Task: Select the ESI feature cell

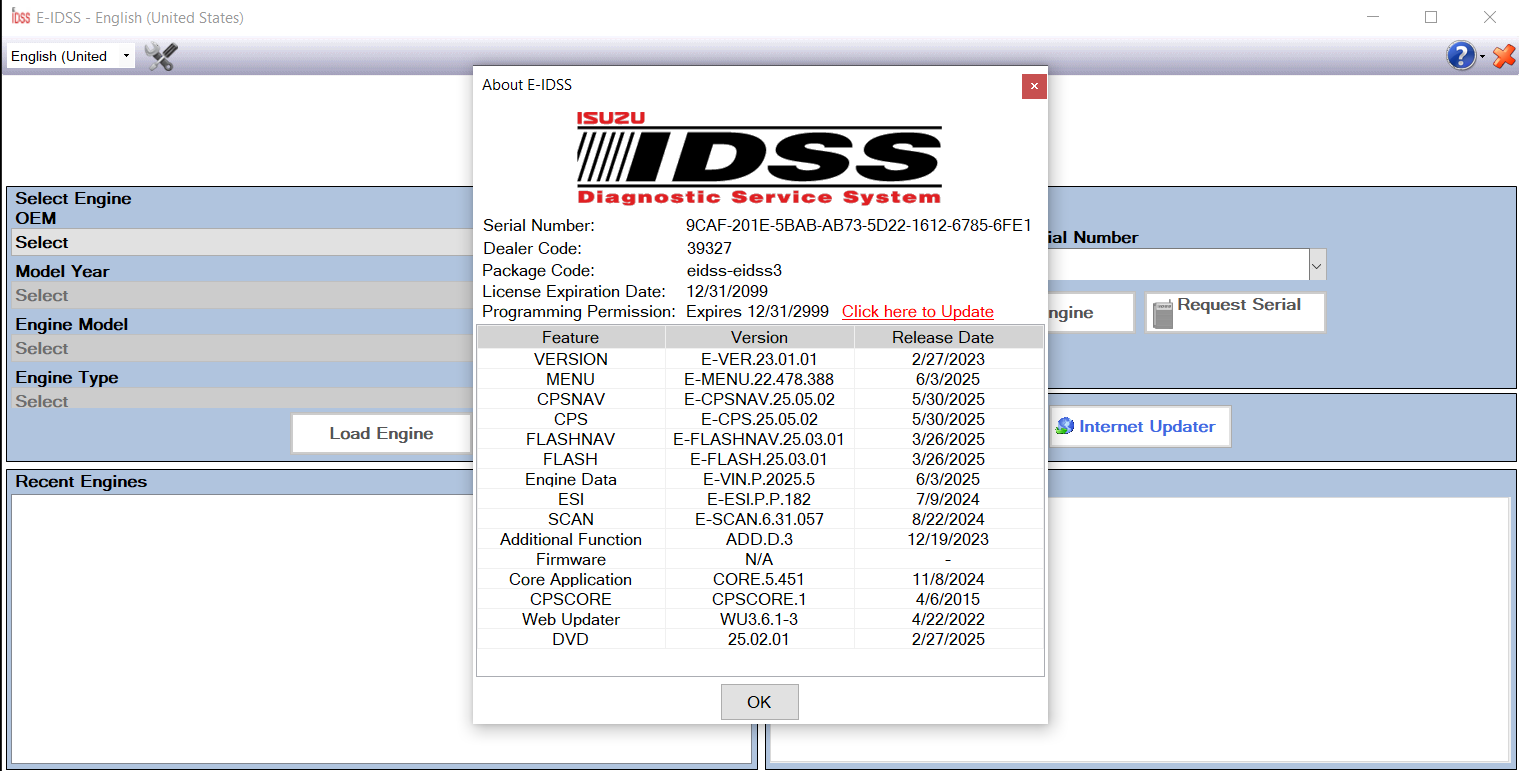Action: 571,499
